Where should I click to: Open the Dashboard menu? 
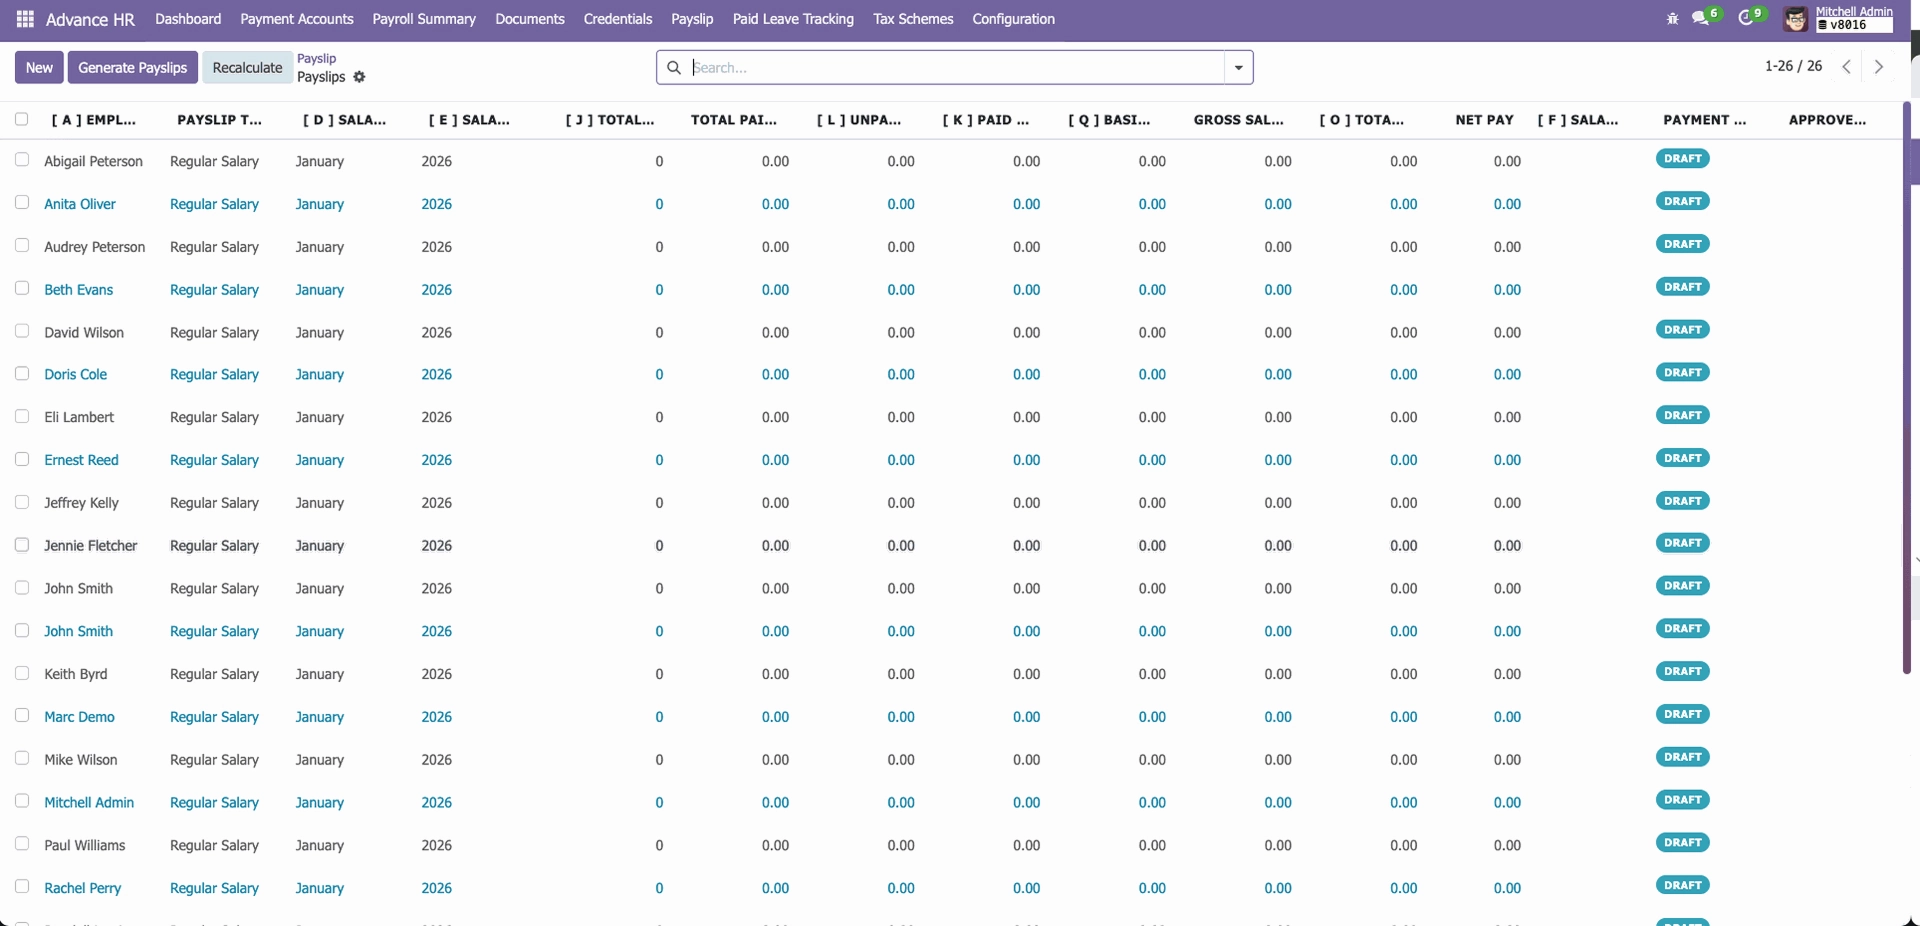188,19
